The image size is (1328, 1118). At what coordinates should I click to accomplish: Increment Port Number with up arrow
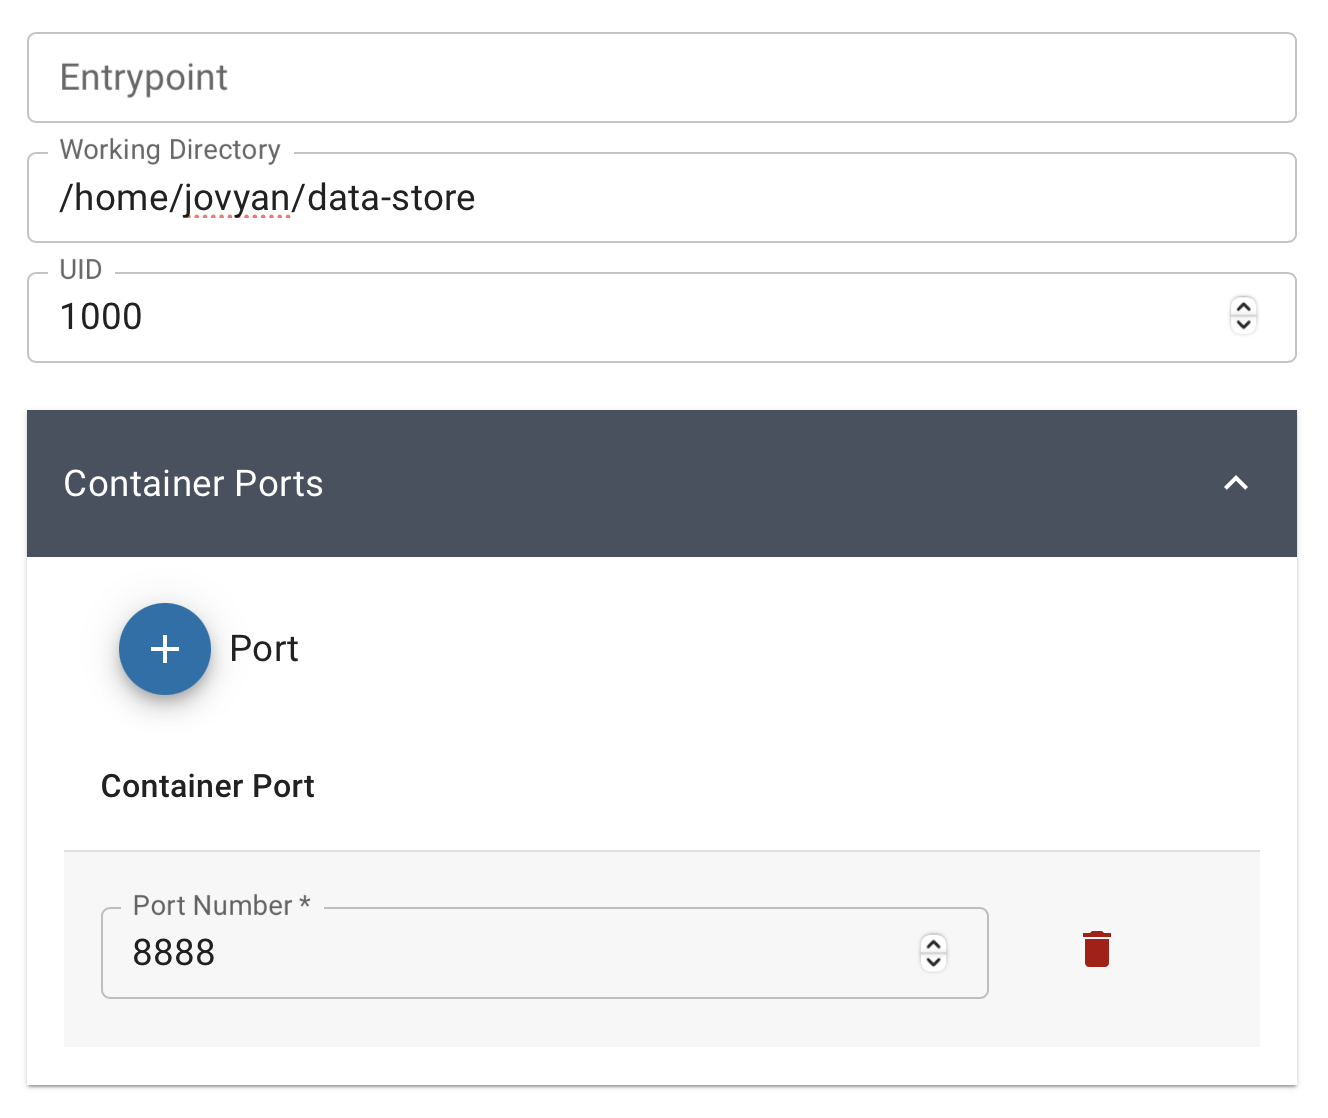933,943
